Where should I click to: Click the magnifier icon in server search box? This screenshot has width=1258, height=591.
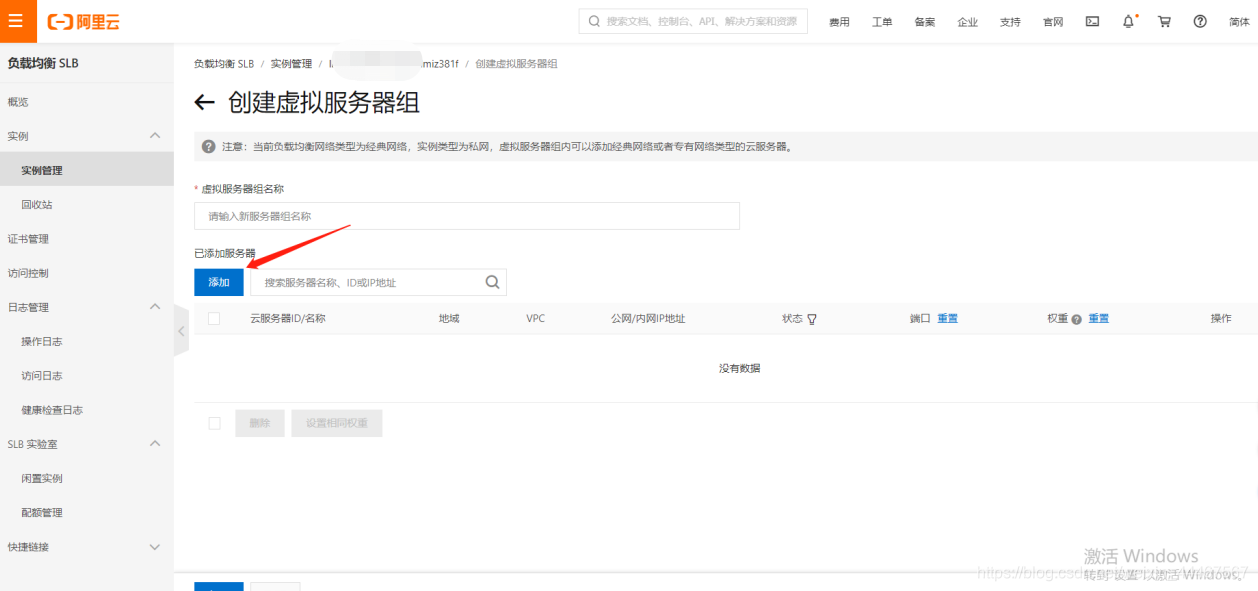click(491, 281)
